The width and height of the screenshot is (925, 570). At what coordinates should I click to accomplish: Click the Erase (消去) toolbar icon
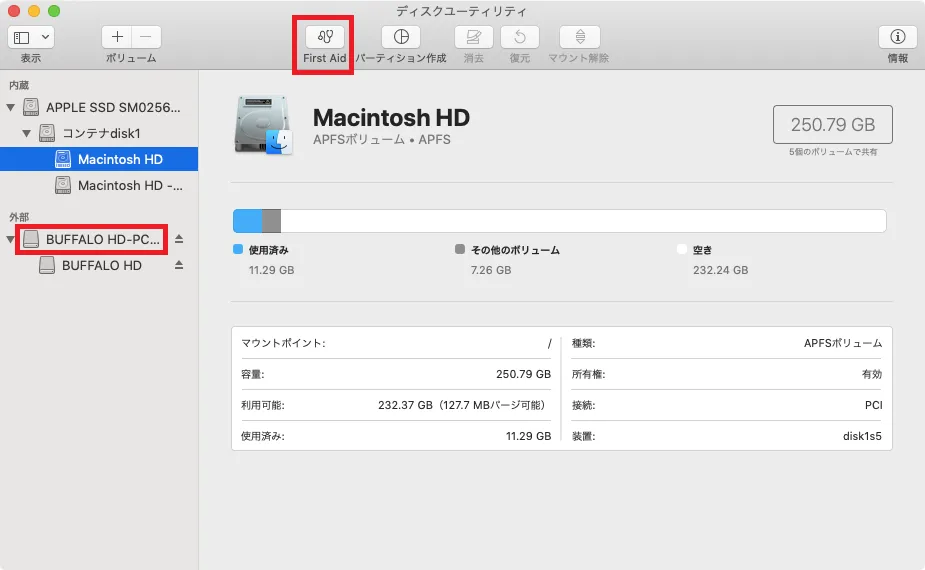tap(474, 37)
